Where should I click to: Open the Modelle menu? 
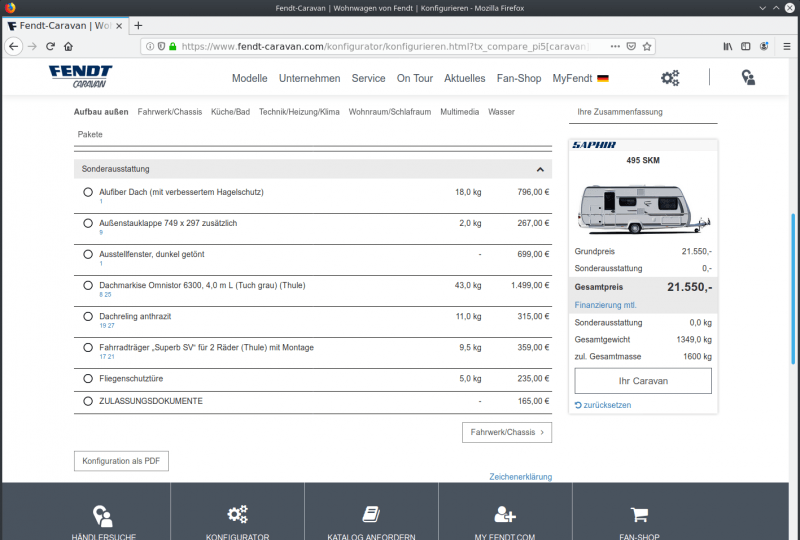(249, 79)
